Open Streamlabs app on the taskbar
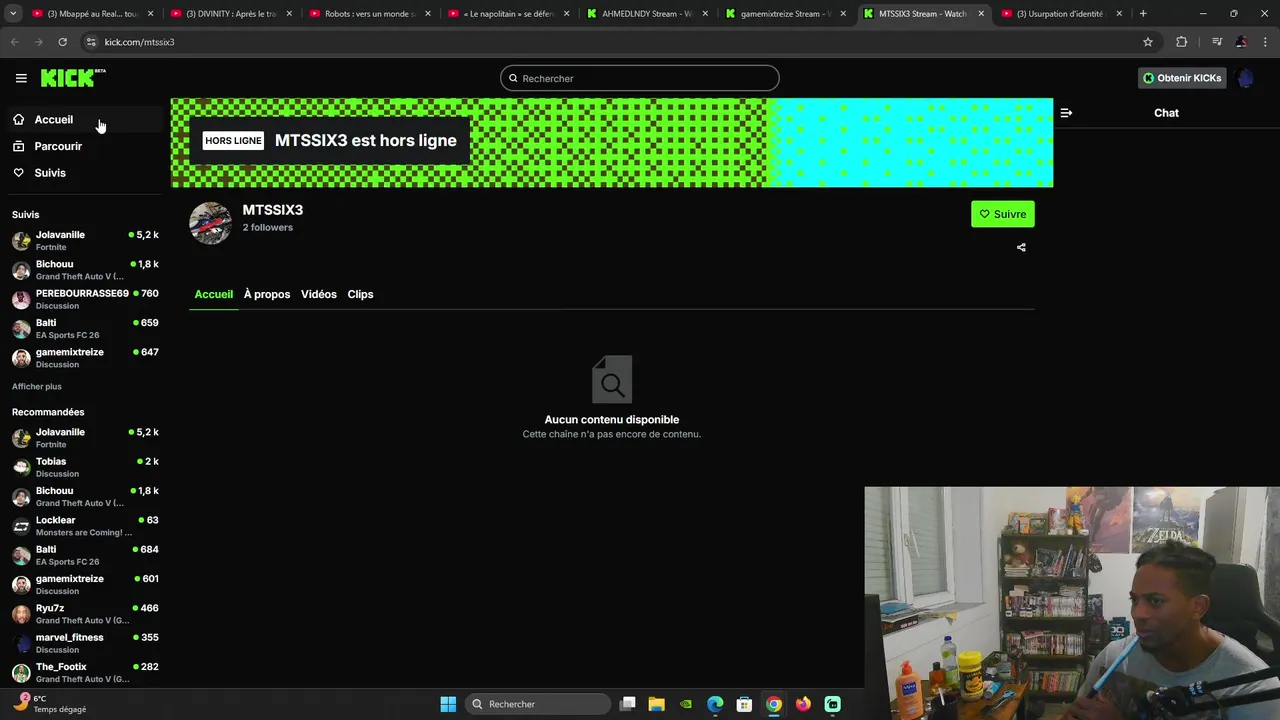Image resolution: width=1280 pixels, height=720 pixels. (x=832, y=704)
